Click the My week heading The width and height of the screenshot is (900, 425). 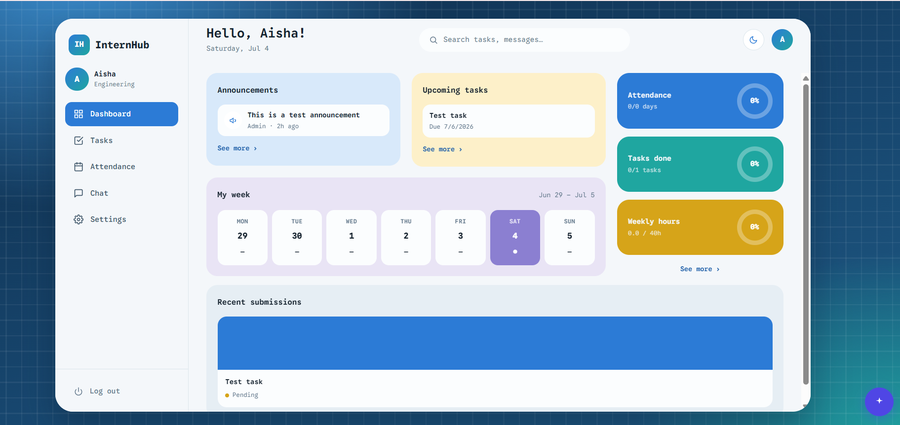point(234,195)
